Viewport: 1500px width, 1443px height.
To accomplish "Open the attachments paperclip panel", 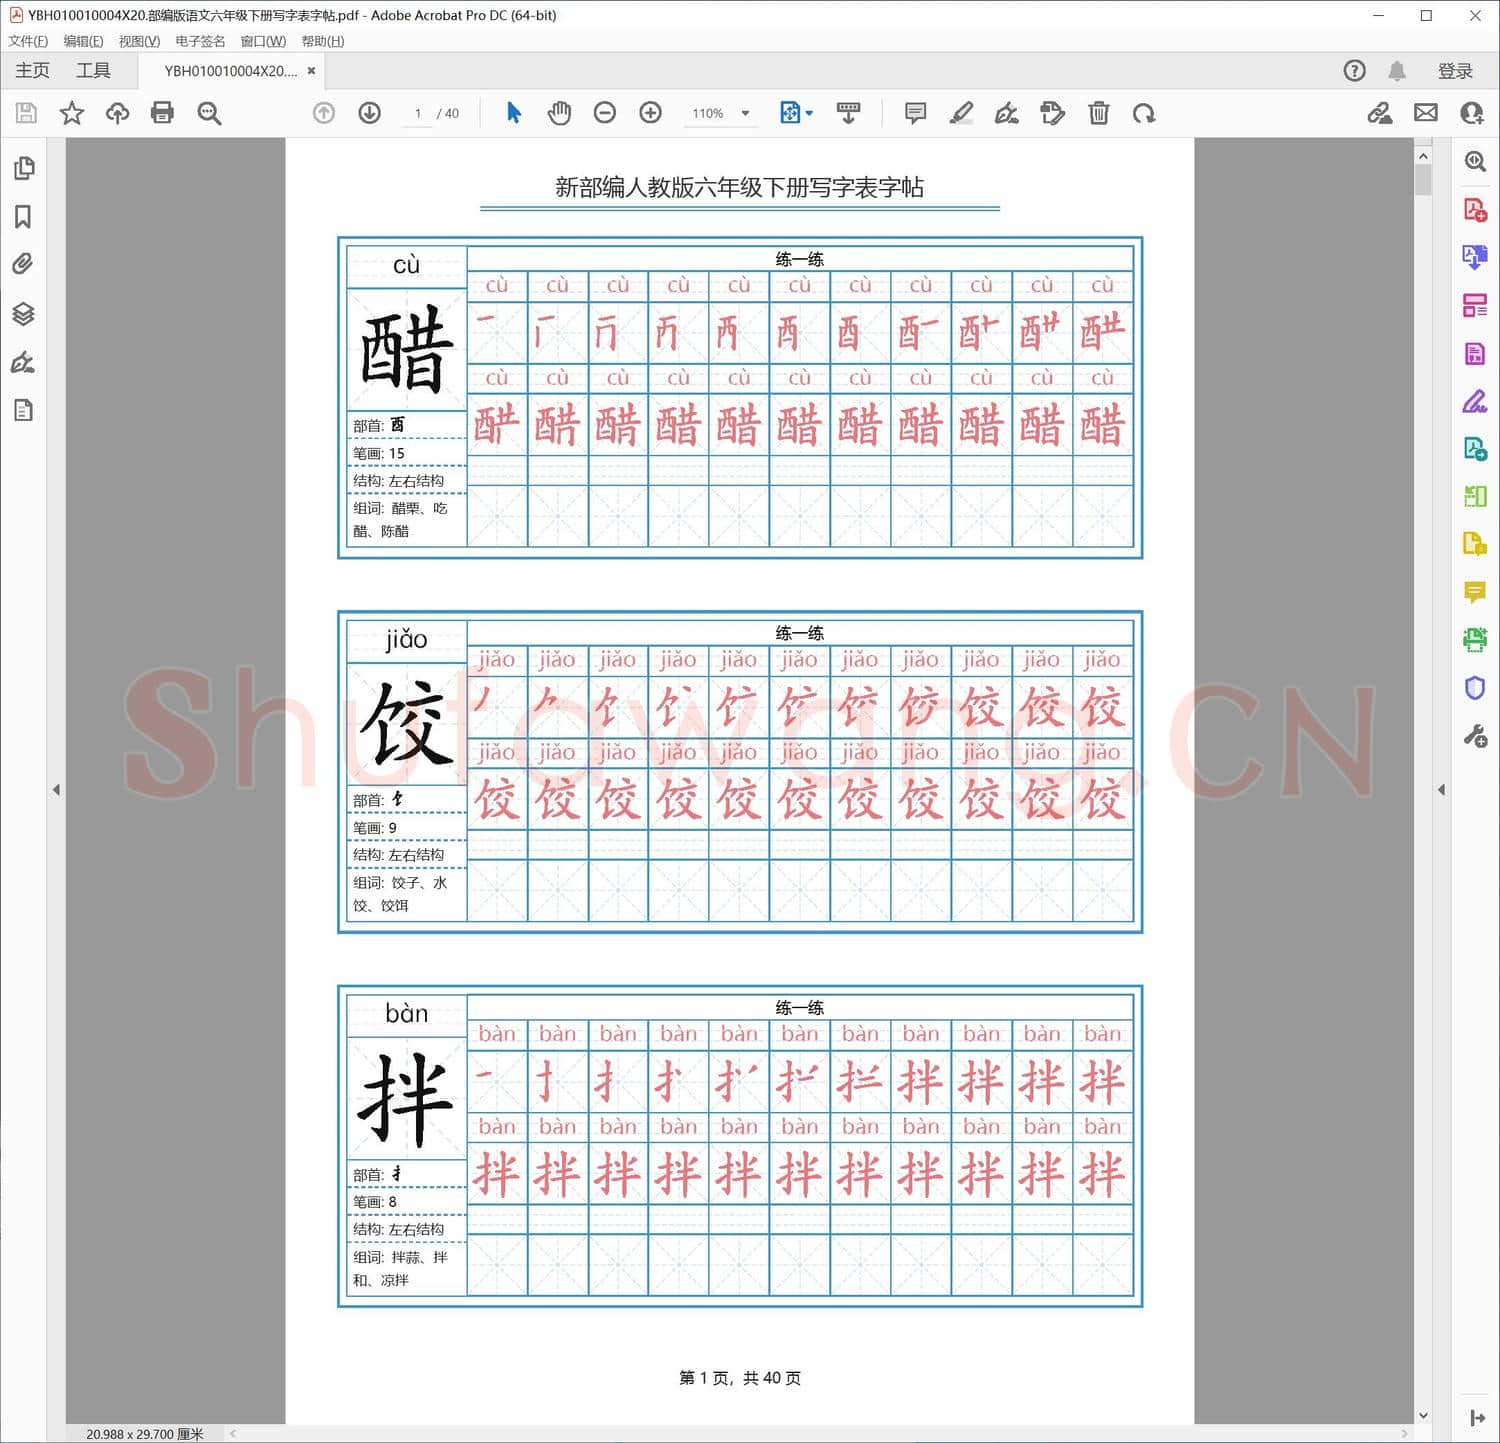I will (x=23, y=264).
